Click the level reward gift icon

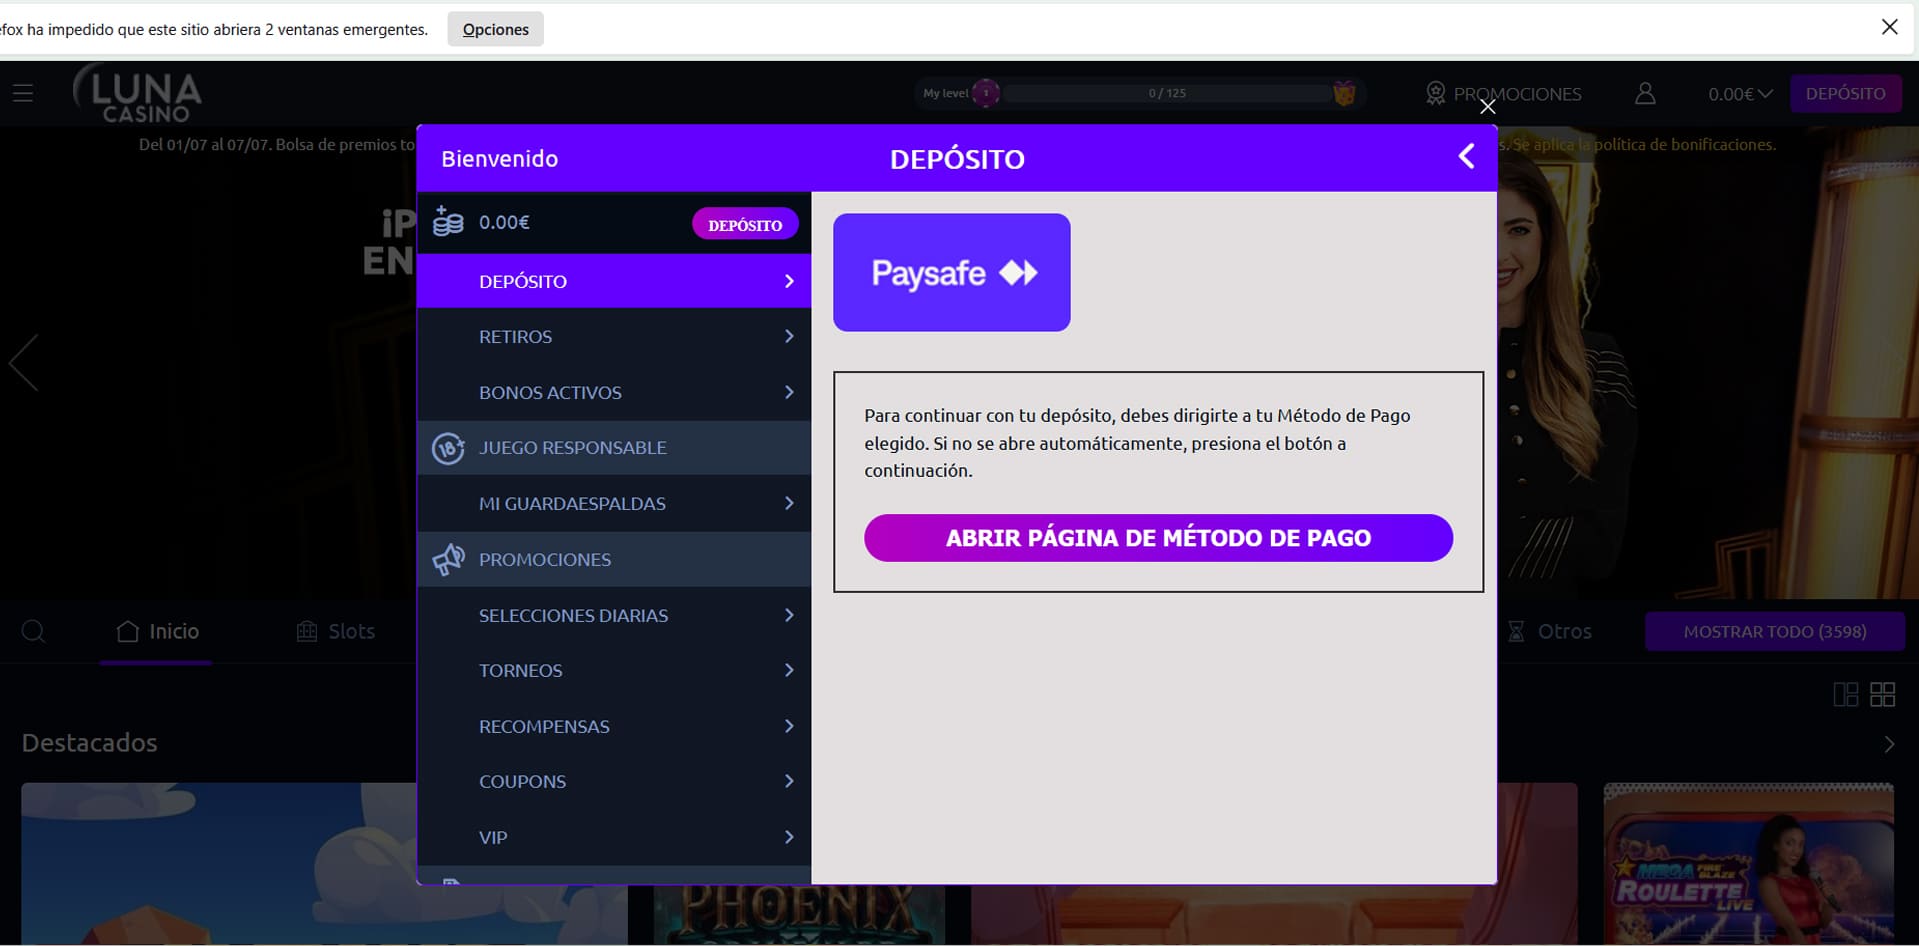point(1344,93)
